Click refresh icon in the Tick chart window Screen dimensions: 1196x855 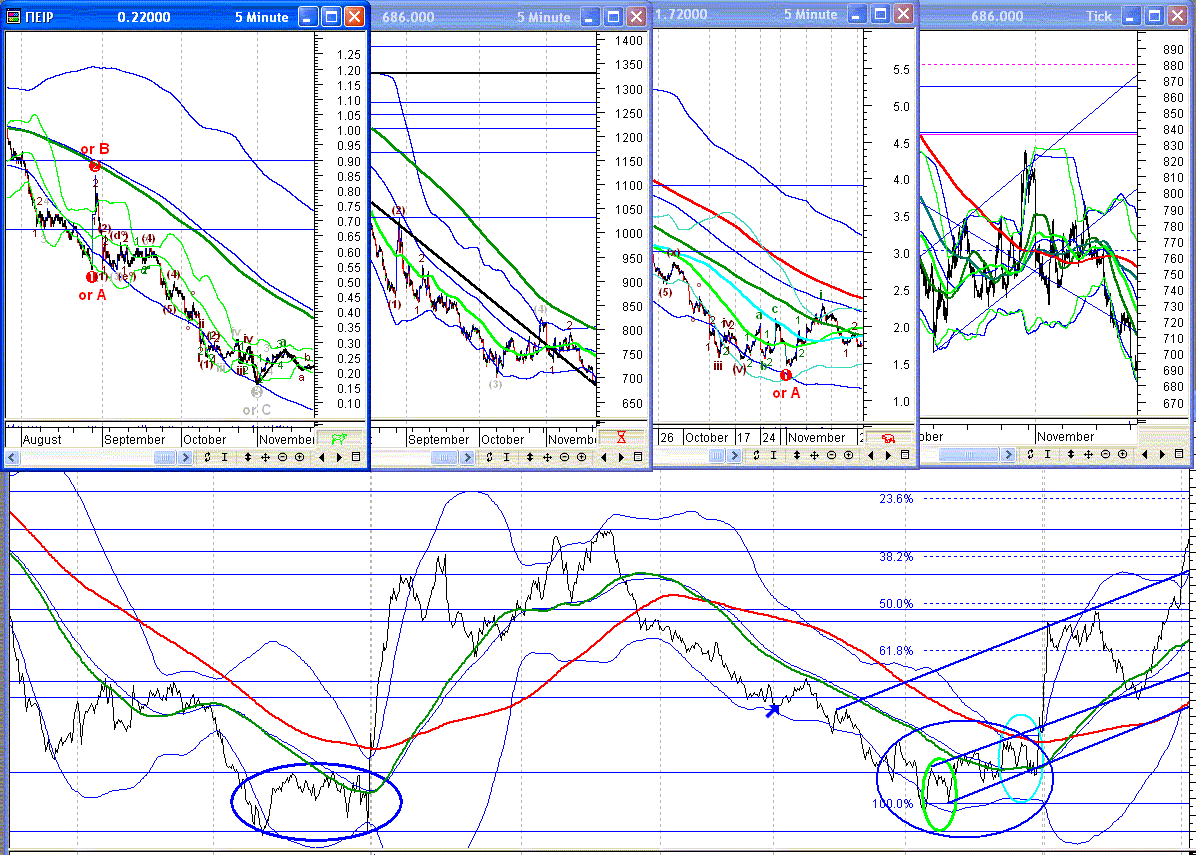pos(1030,454)
